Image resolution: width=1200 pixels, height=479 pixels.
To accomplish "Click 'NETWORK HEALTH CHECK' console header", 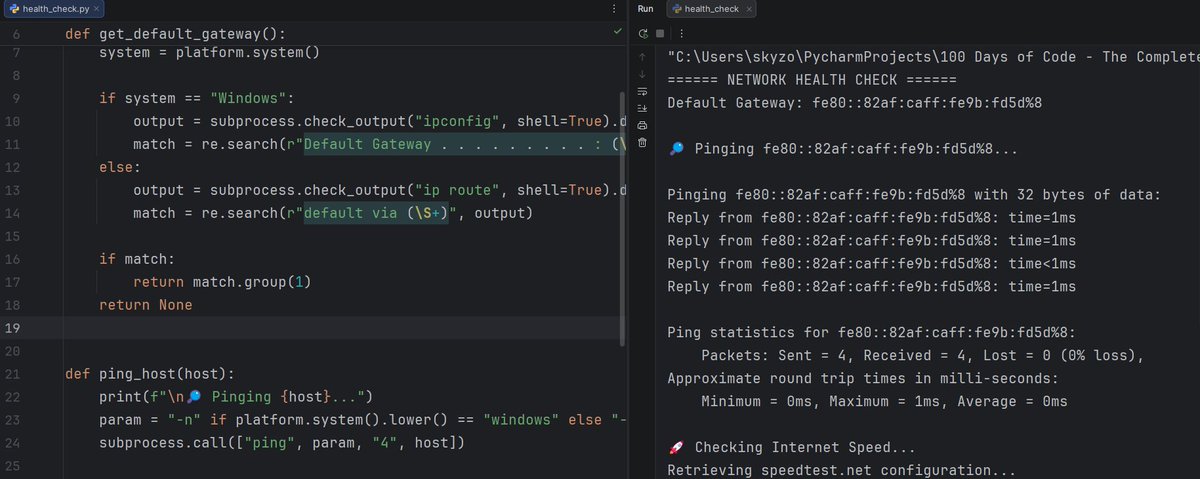I will [x=812, y=79].
